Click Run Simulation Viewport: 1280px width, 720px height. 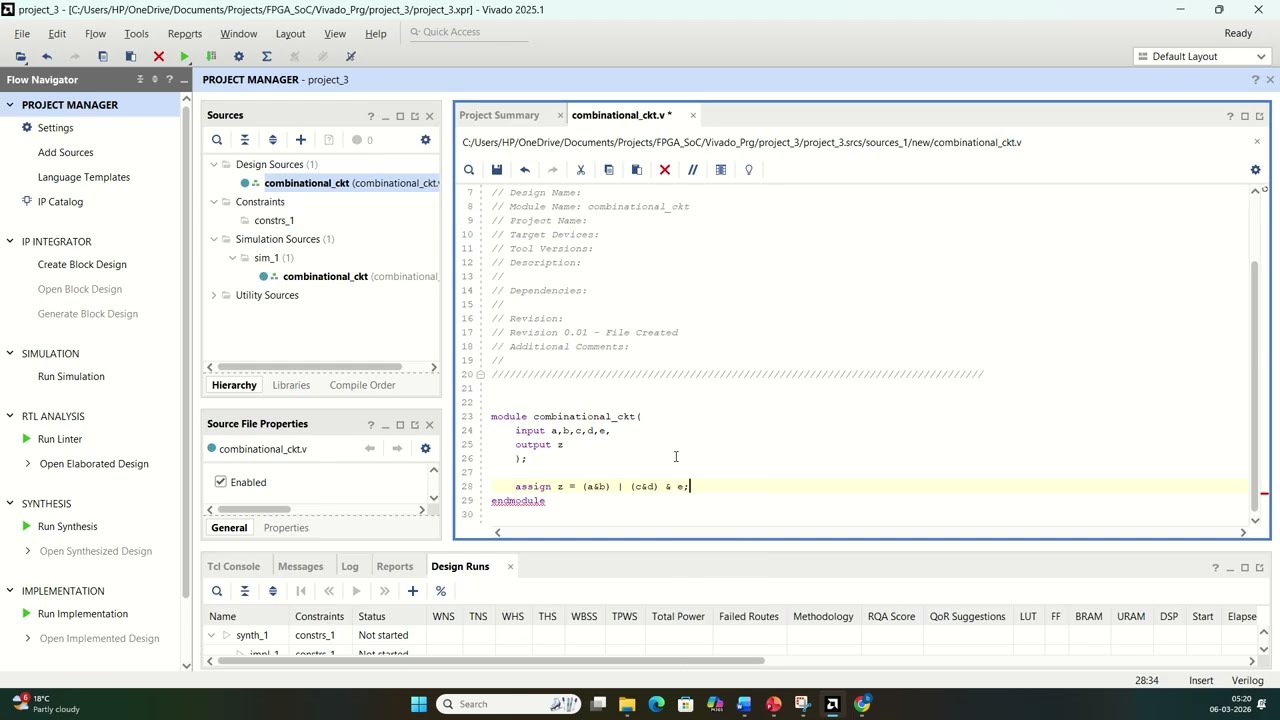pyautogui.click(x=71, y=377)
